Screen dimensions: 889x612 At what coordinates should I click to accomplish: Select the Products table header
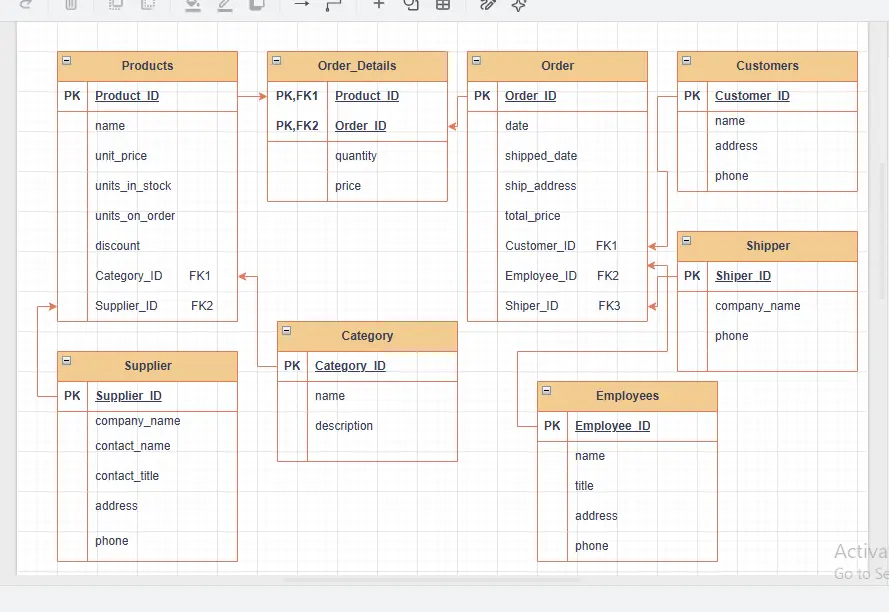(x=147, y=66)
